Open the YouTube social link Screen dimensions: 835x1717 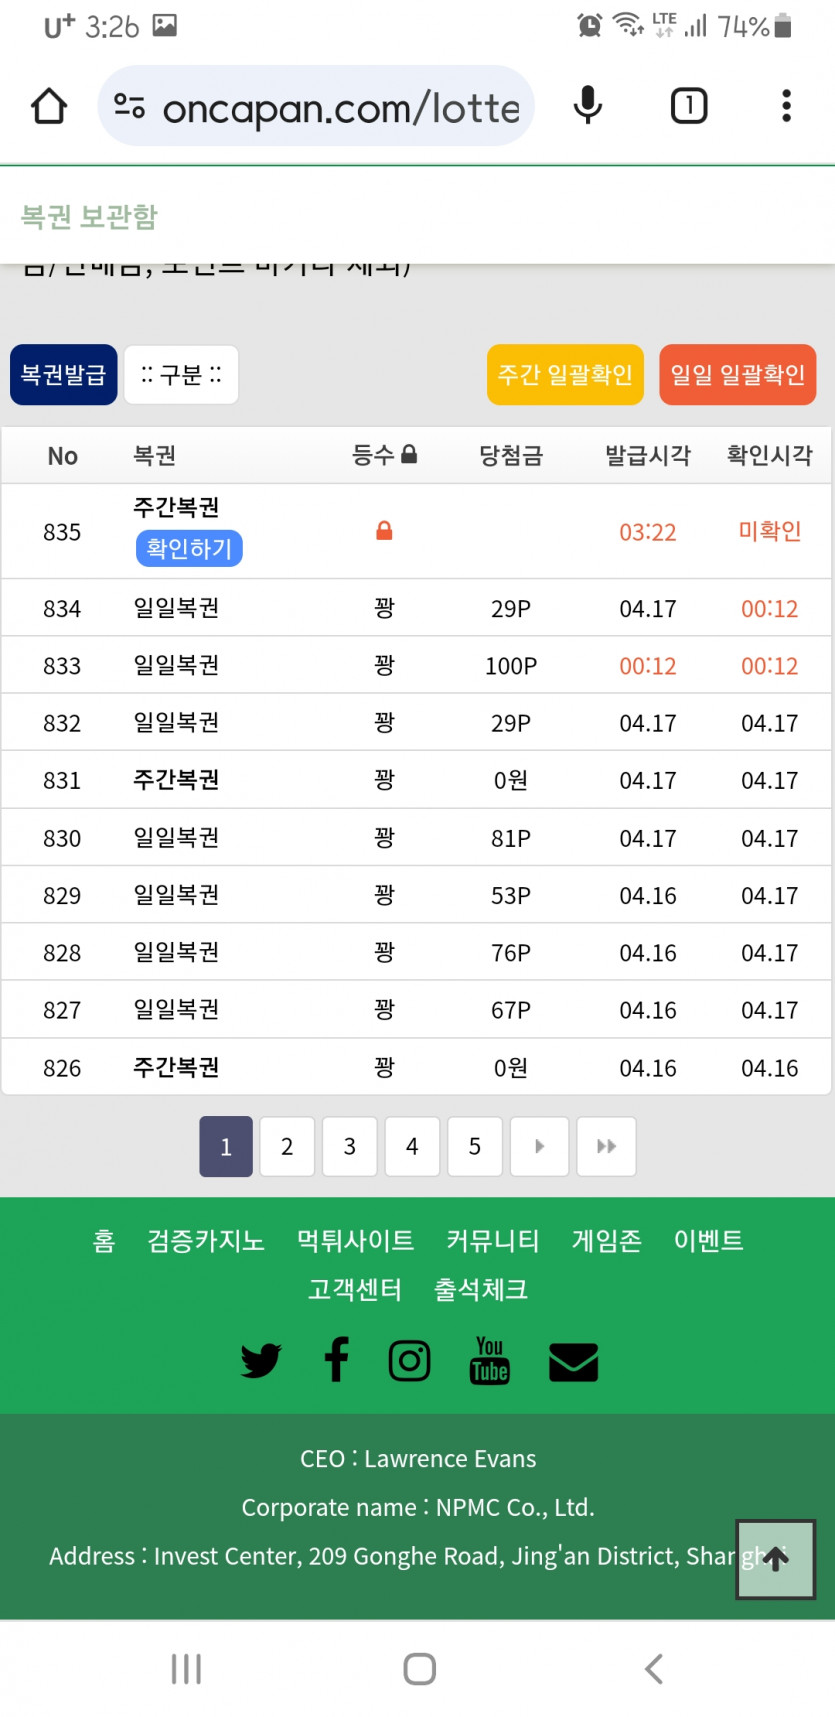[489, 1361]
